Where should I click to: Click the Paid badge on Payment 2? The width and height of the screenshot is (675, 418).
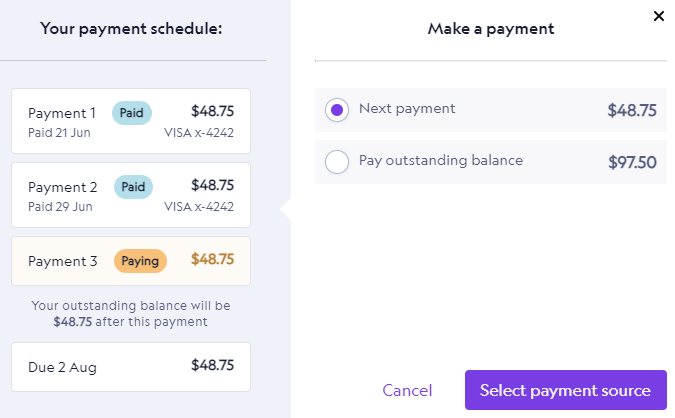(132, 186)
